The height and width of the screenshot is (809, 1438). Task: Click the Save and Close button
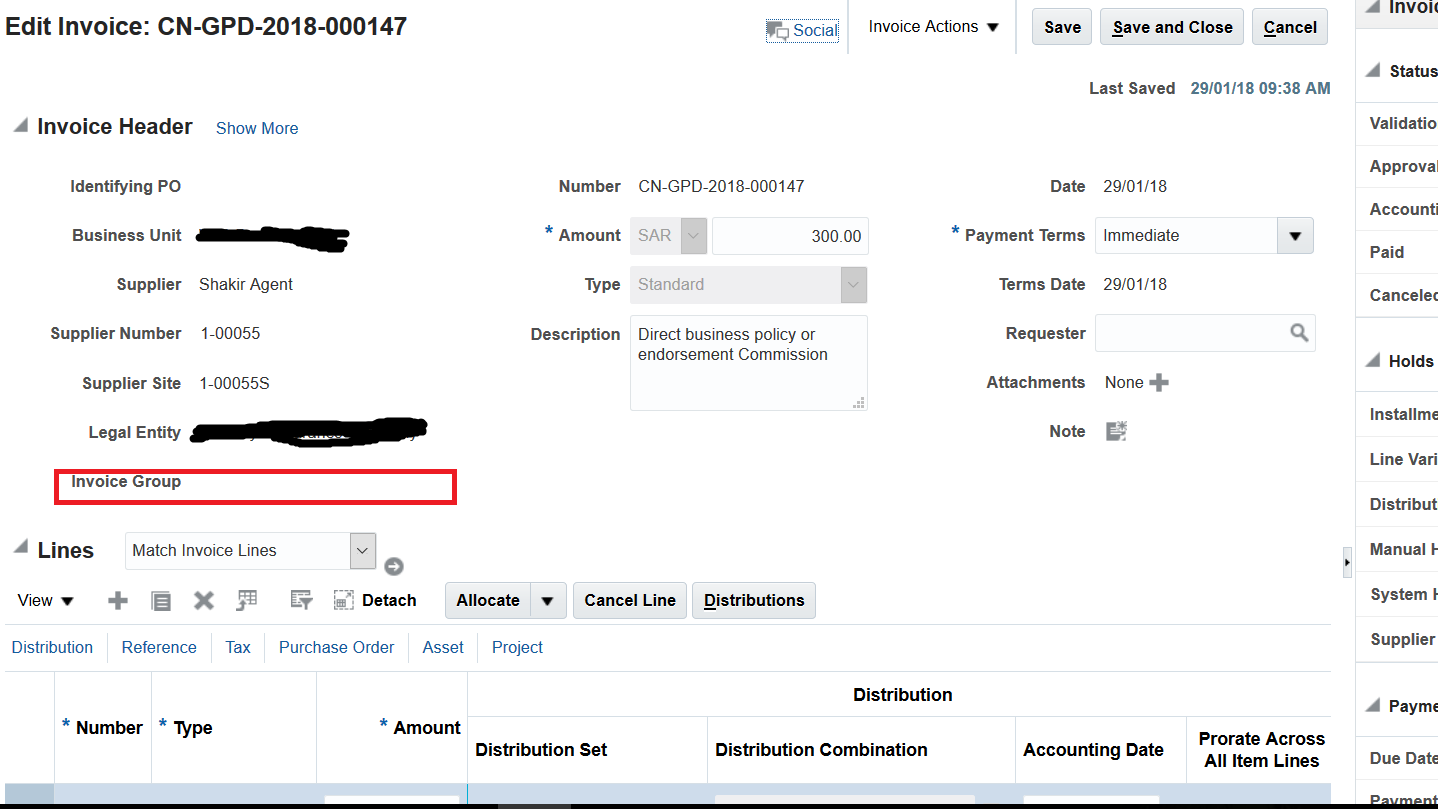click(1171, 27)
